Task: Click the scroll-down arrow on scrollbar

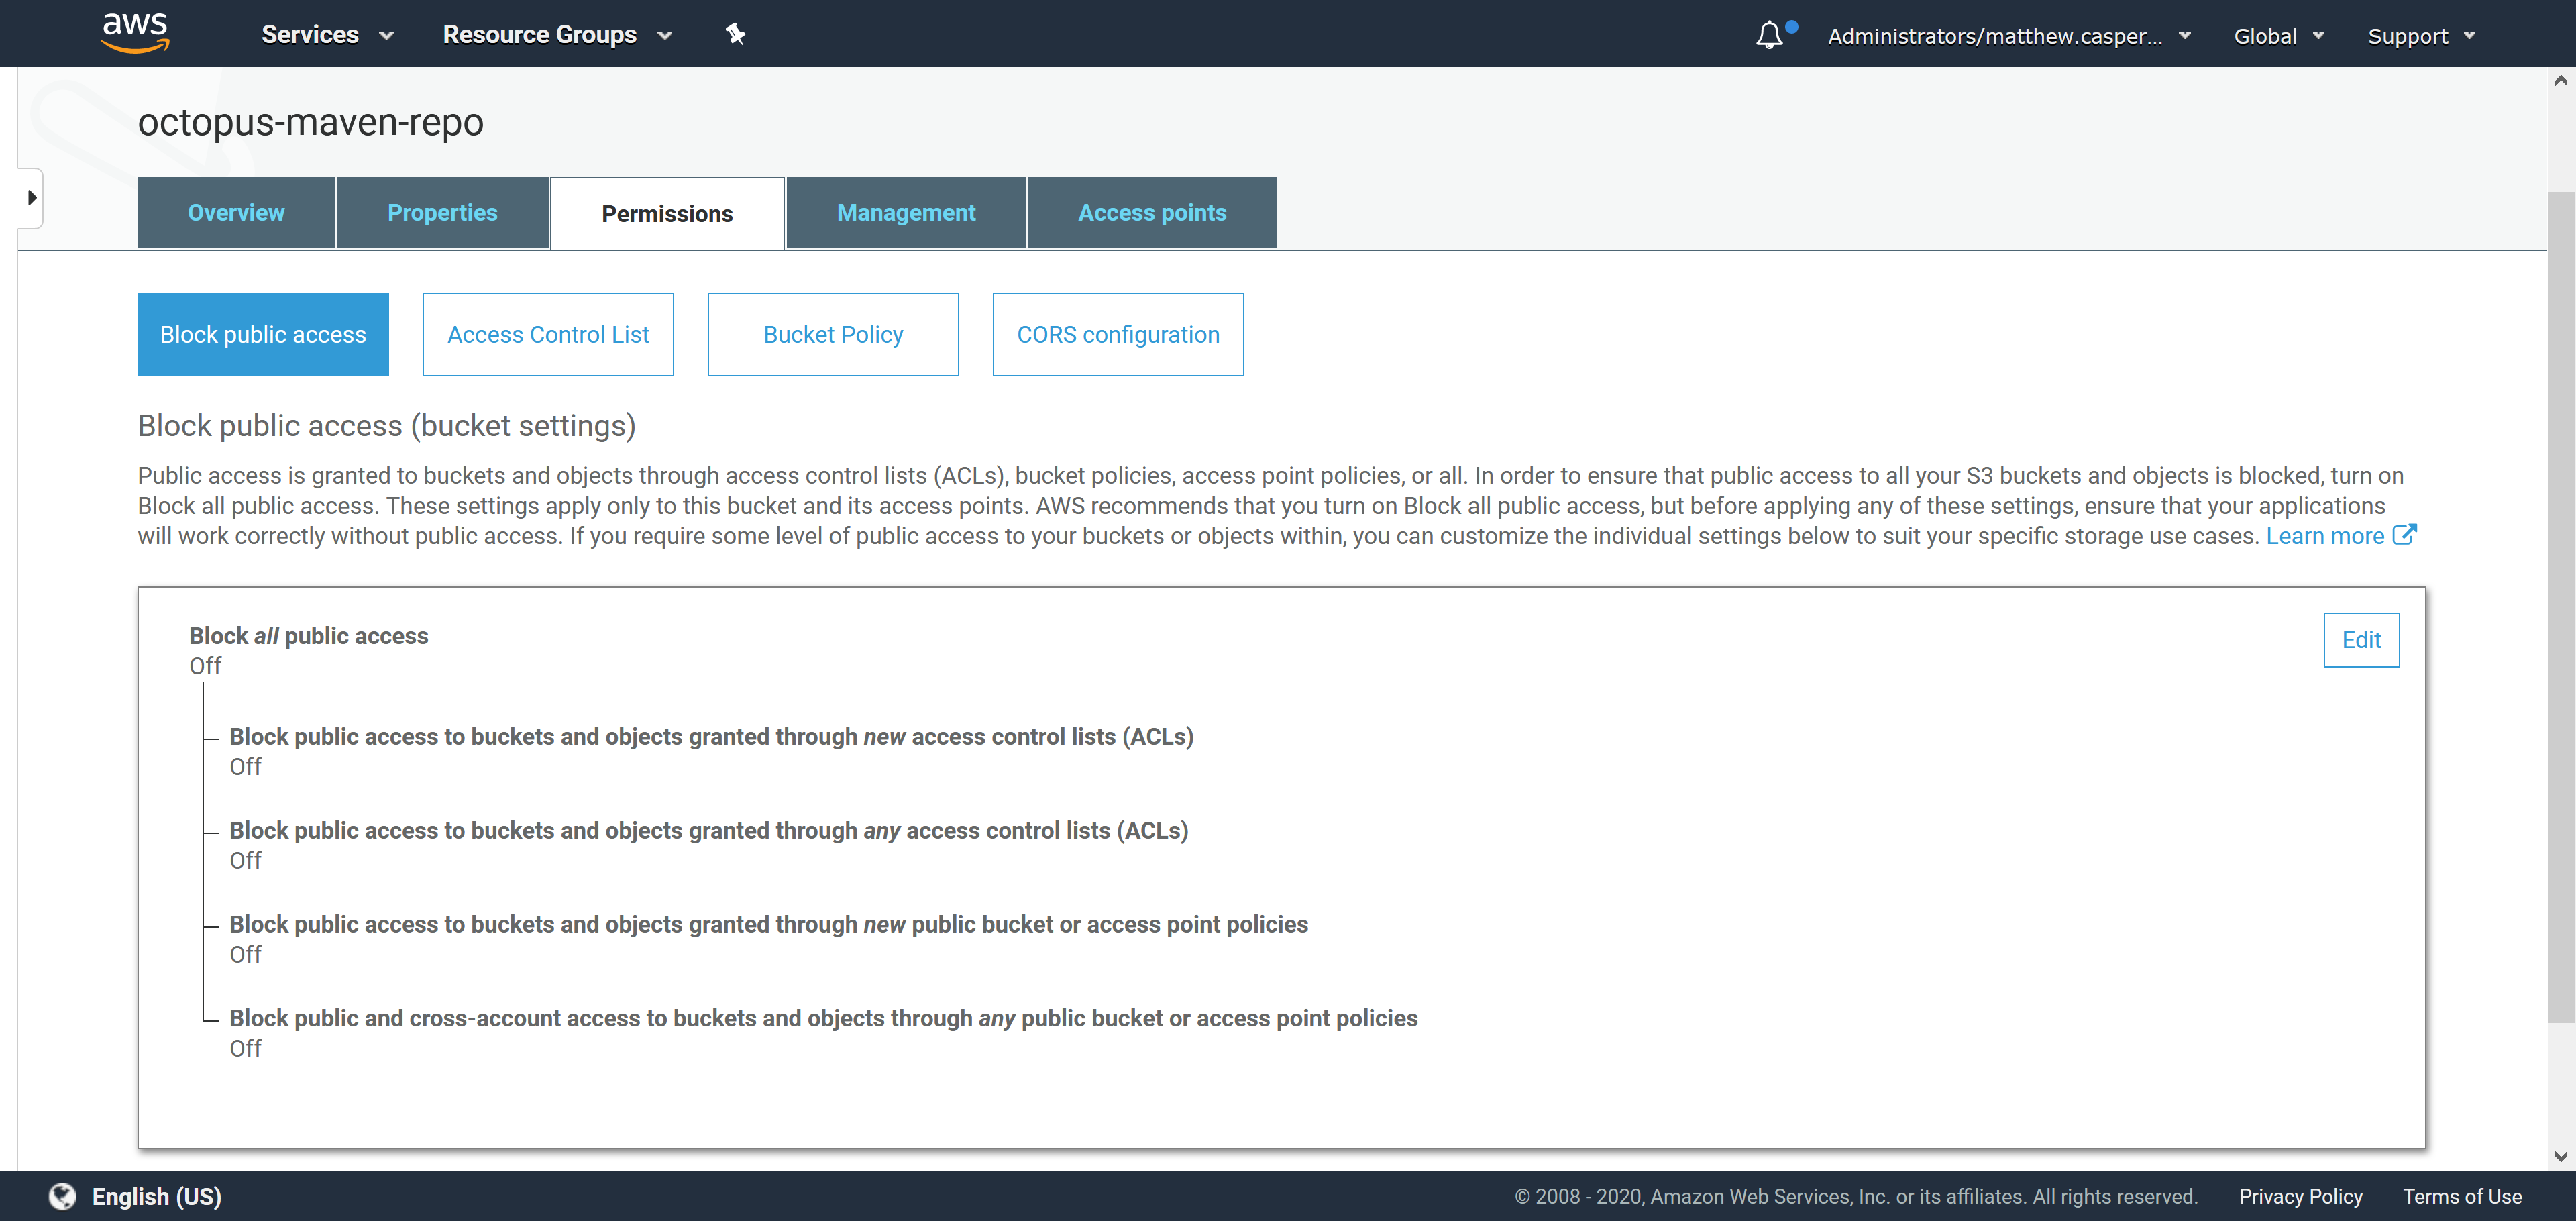Action: tap(2560, 1156)
